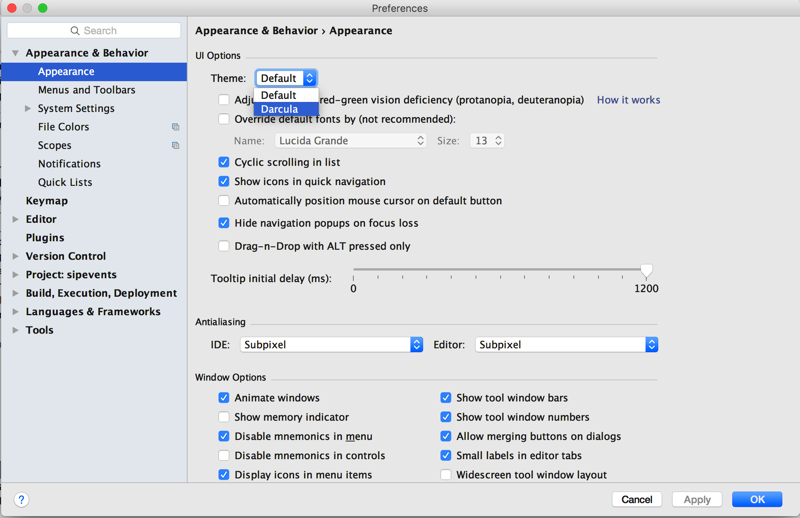Click the Tooltip initial delay slider handle

pyautogui.click(x=646, y=270)
